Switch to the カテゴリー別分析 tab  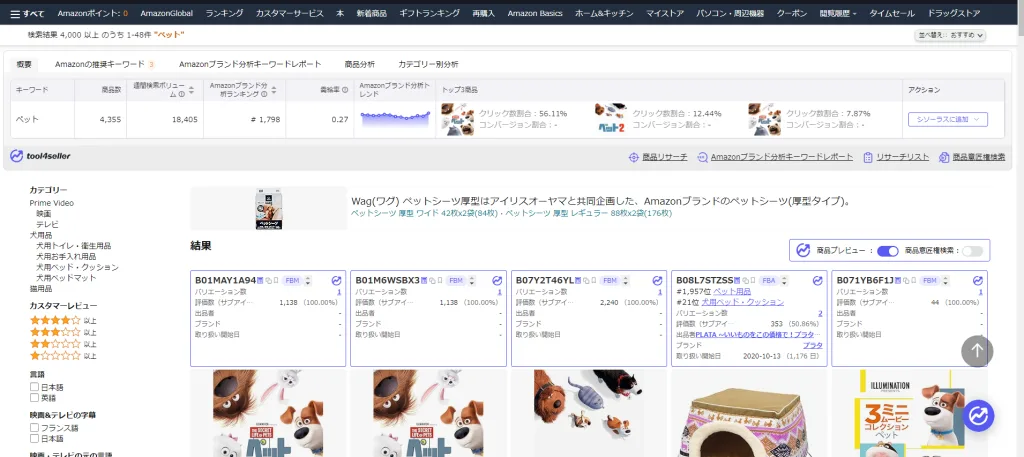428,64
